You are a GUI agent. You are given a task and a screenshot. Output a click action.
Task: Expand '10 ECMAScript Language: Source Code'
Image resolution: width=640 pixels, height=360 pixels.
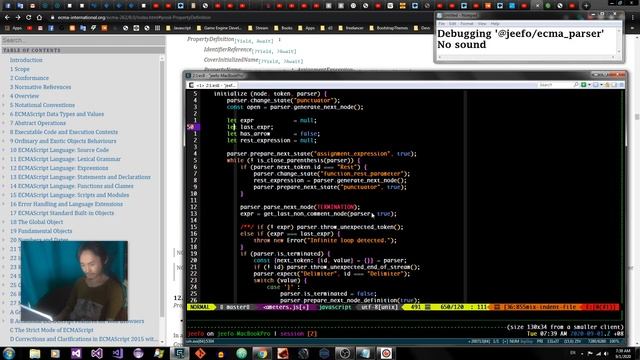tap(4, 150)
